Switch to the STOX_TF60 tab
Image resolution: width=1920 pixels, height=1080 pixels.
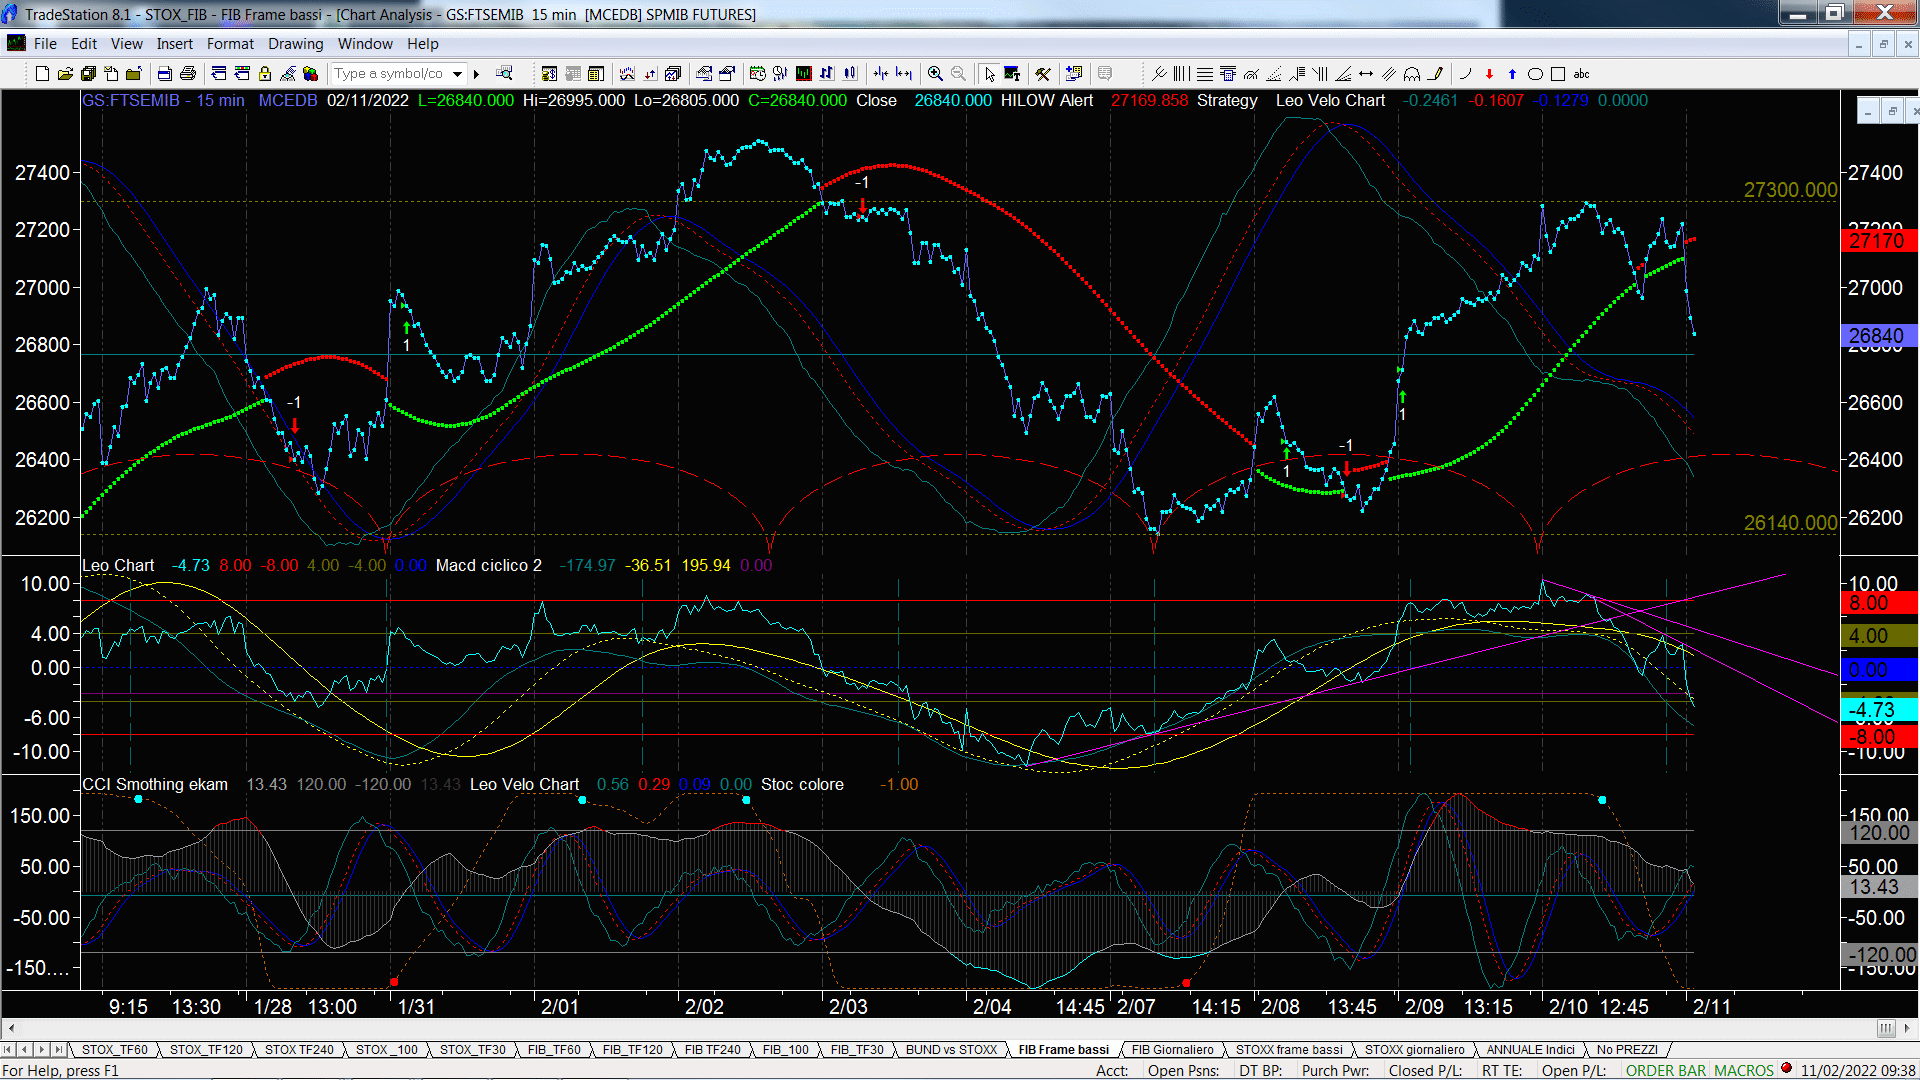(114, 1049)
